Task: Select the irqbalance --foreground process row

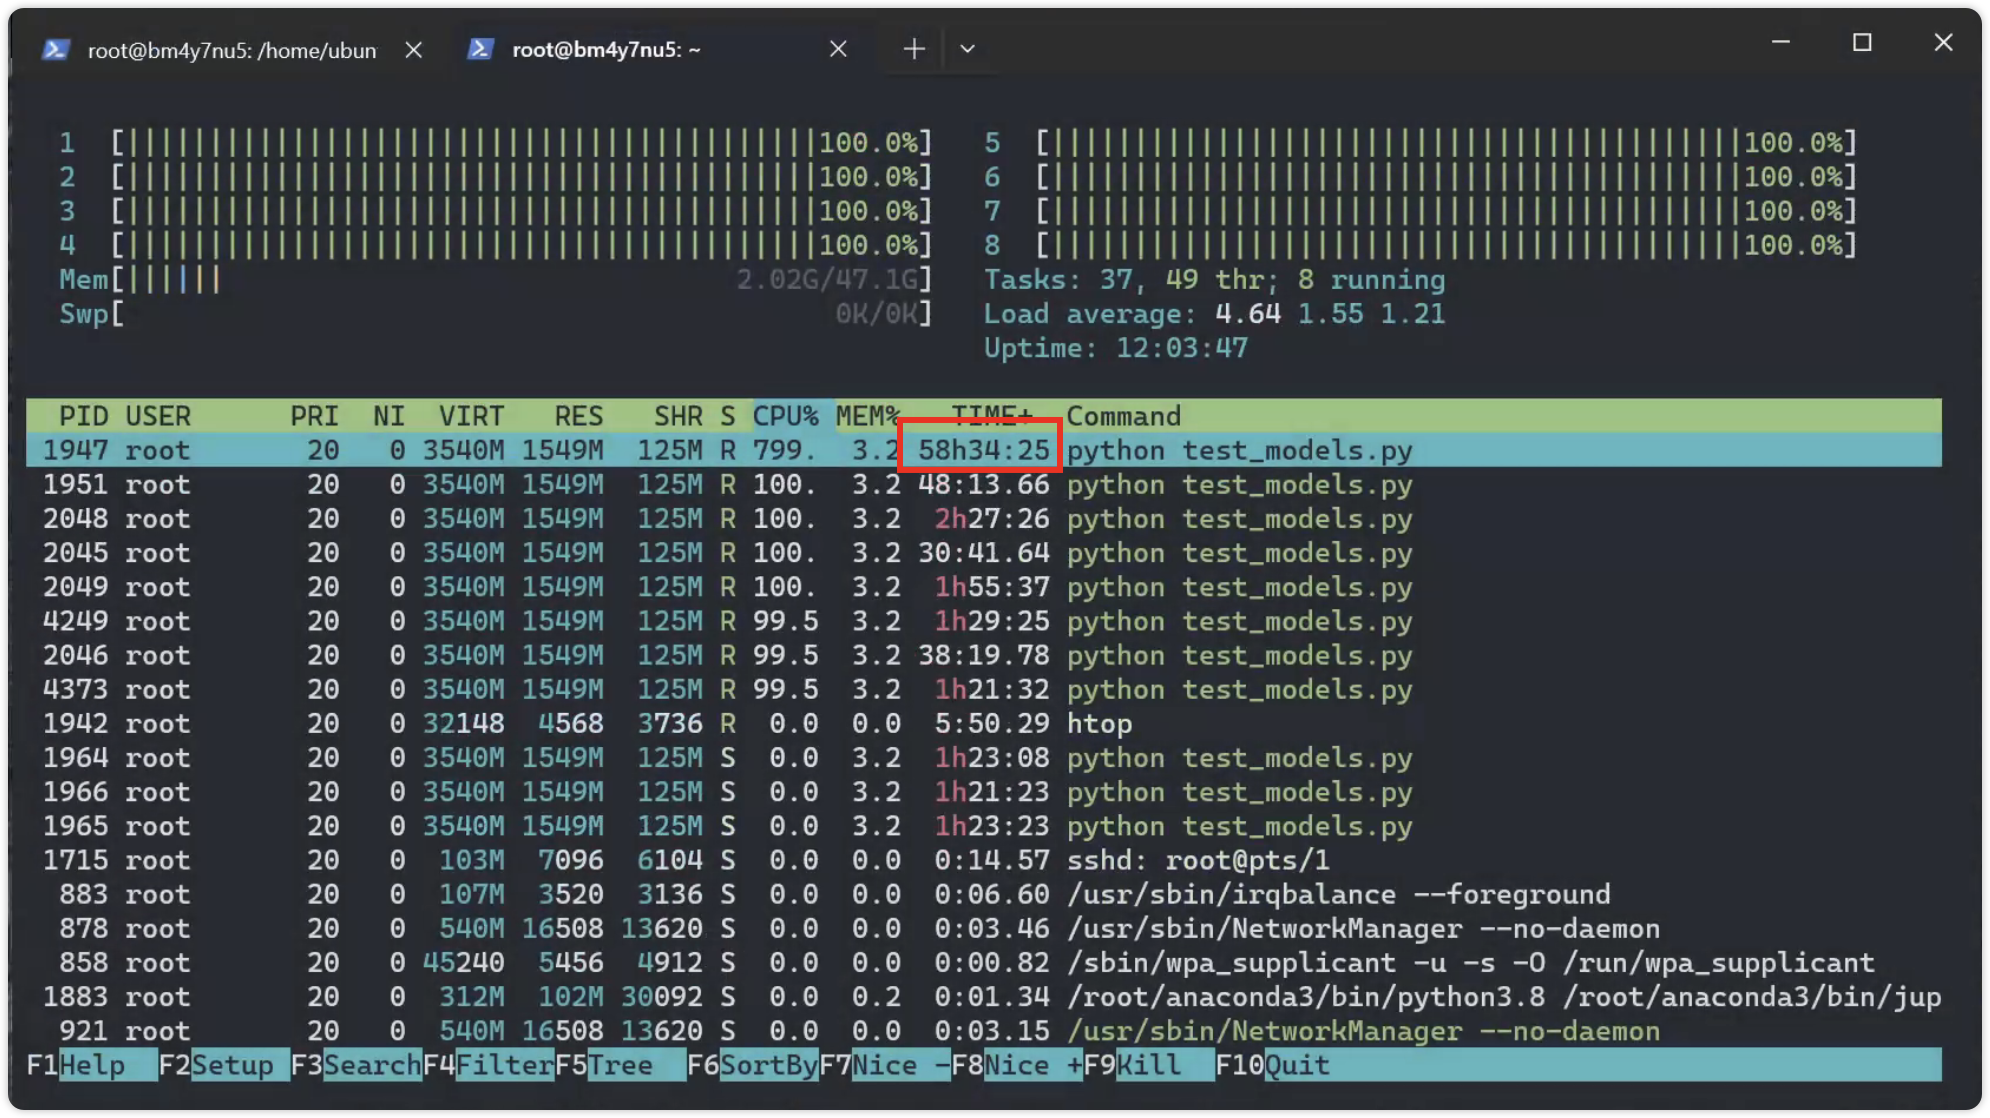Action: (x=984, y=894)
